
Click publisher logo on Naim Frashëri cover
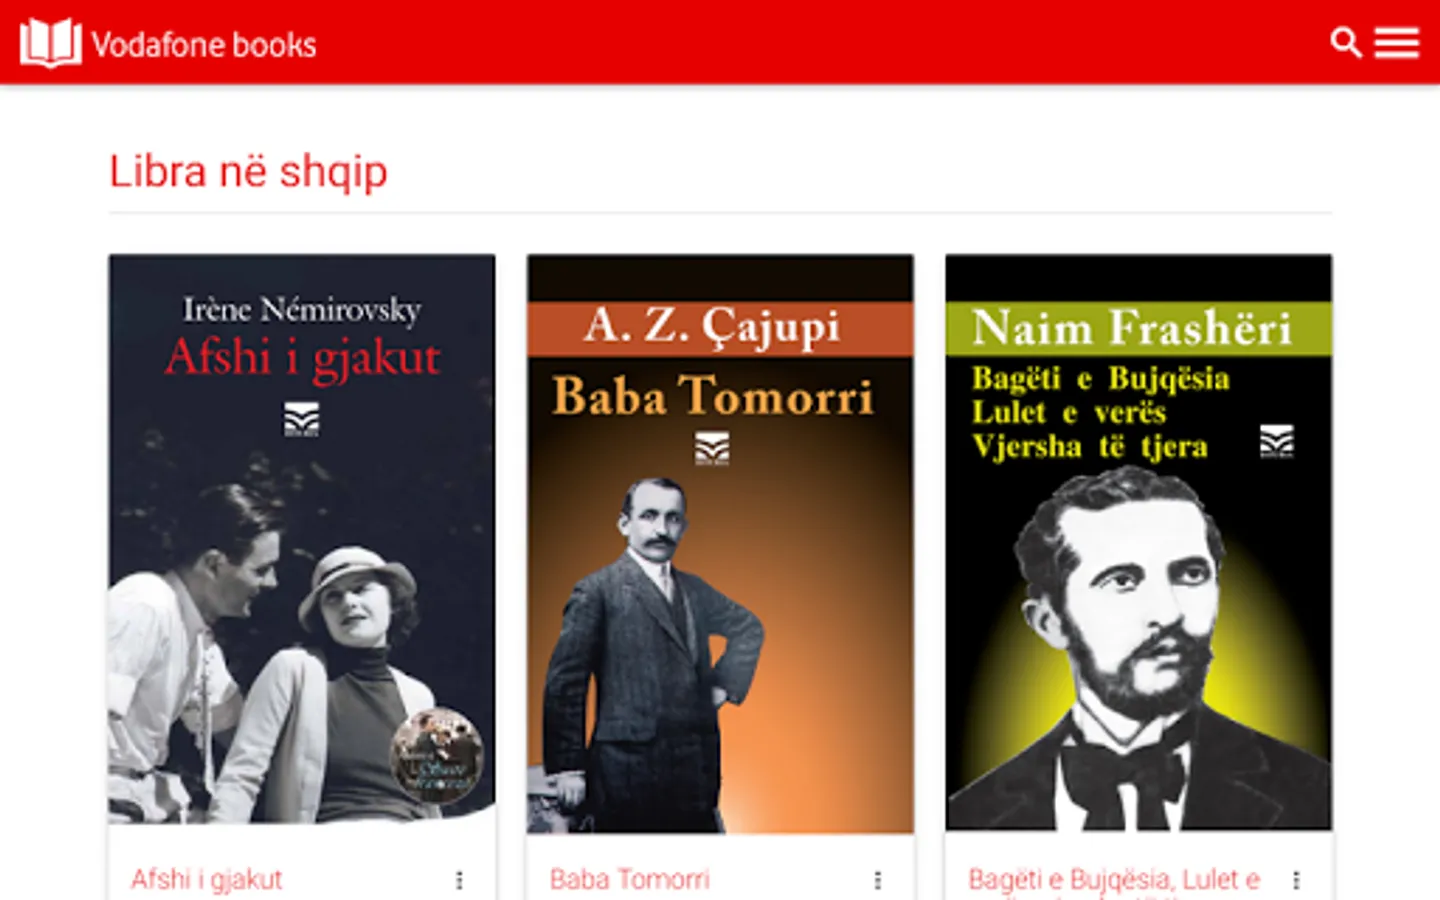point(1276,441)
